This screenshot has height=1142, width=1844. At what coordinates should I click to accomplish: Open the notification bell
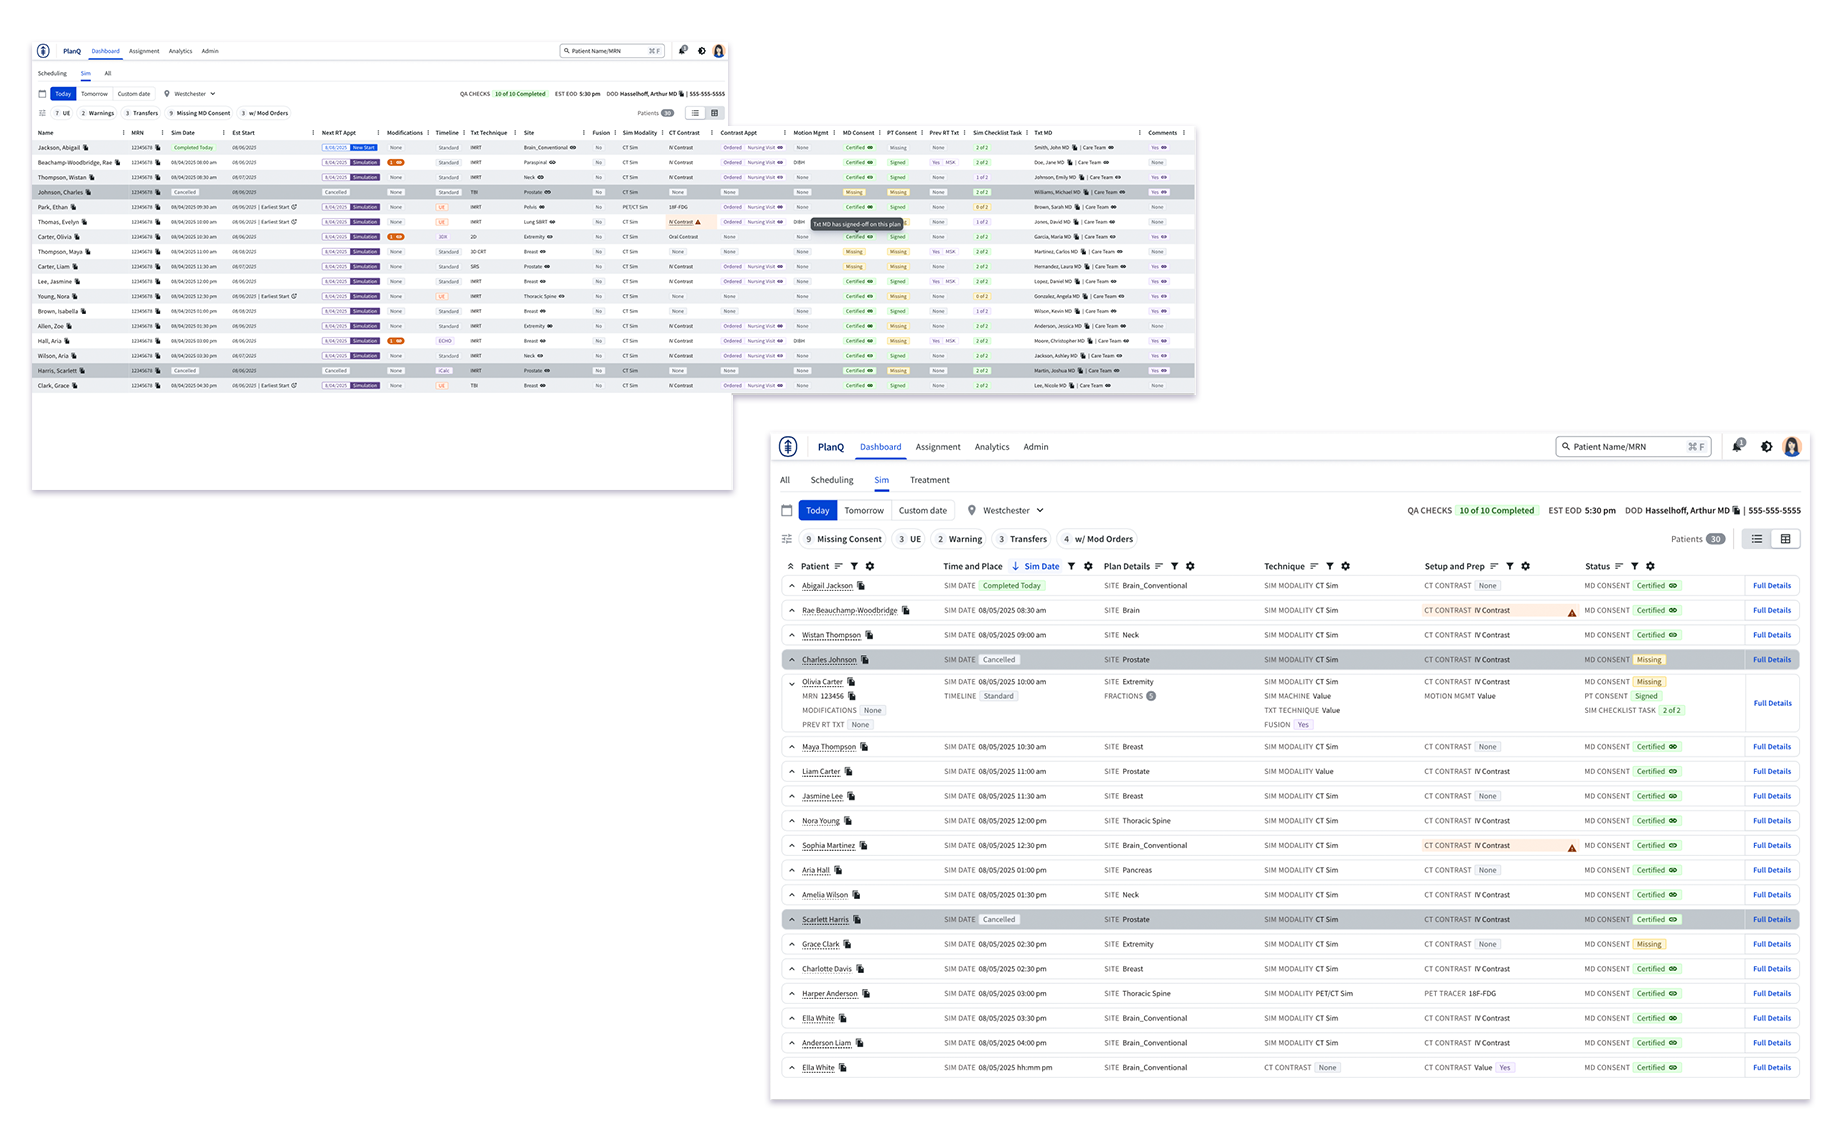point(1736,447)
